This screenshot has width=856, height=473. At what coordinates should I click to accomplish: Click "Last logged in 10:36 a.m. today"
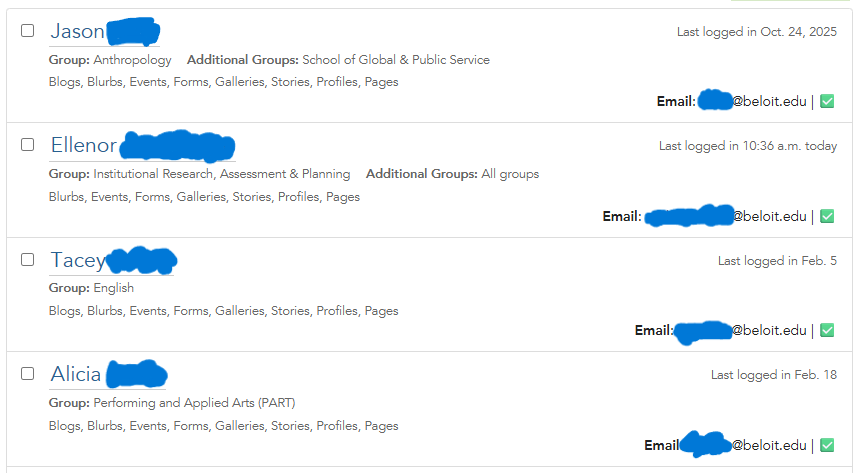point(747,146)
